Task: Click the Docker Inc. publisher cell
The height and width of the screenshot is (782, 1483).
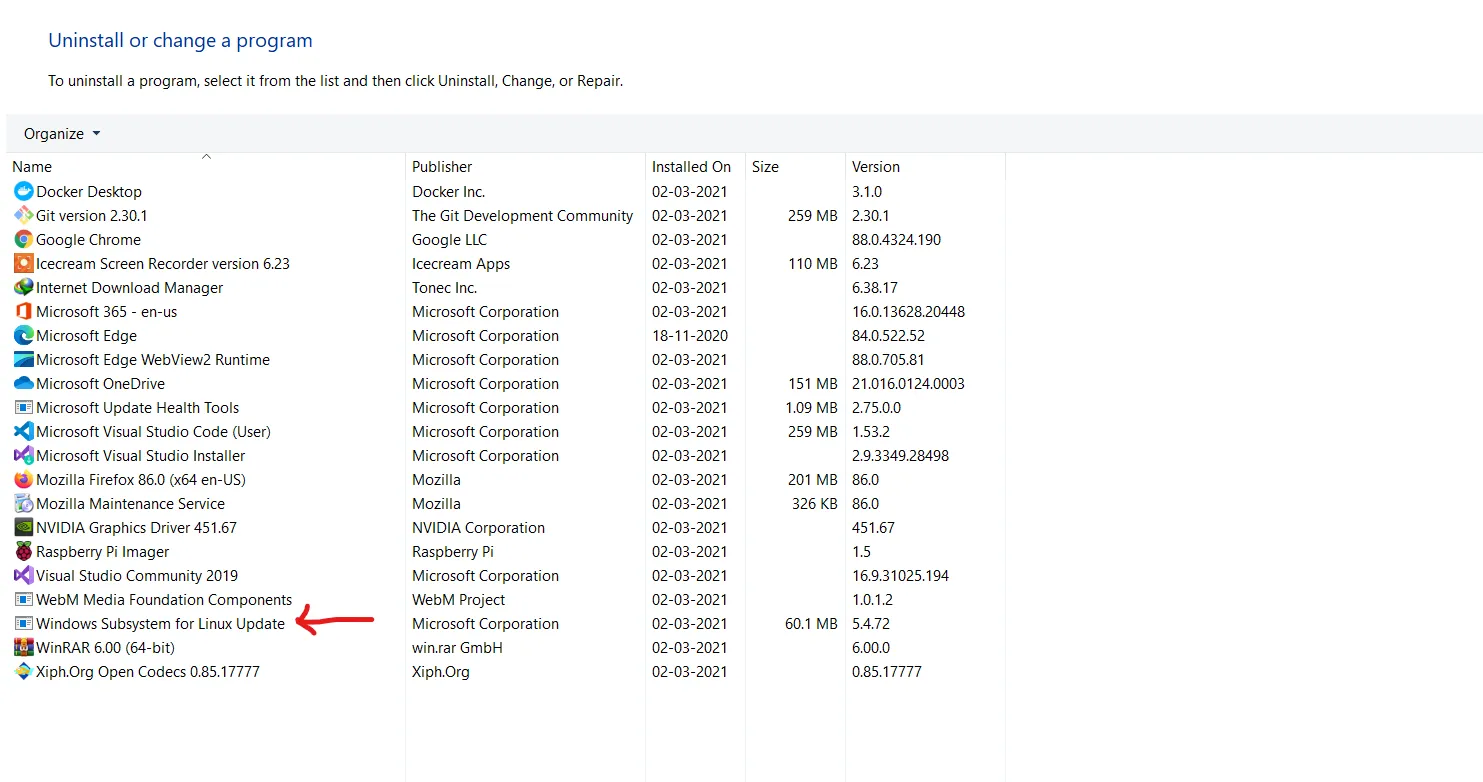Action: click(x=449, y=191)
